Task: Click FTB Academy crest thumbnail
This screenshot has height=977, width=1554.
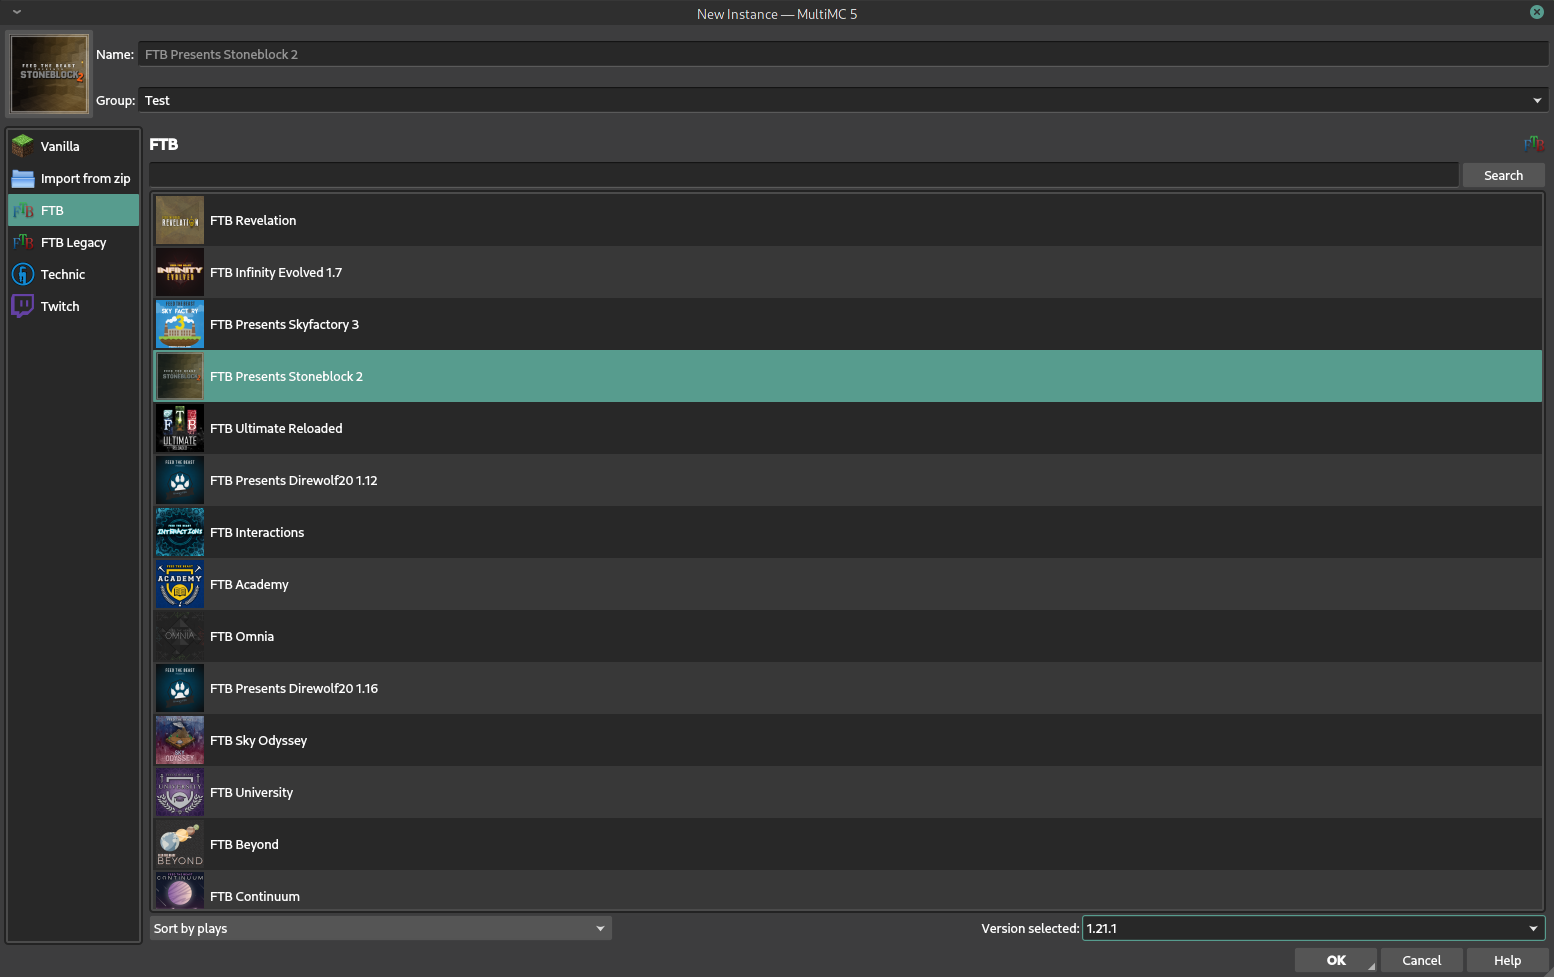Action: click(180, 584)
